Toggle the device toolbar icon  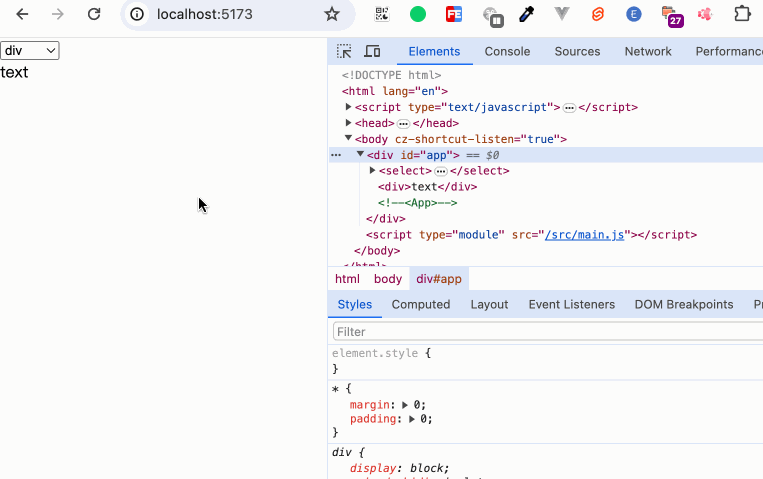click(372, 51)
